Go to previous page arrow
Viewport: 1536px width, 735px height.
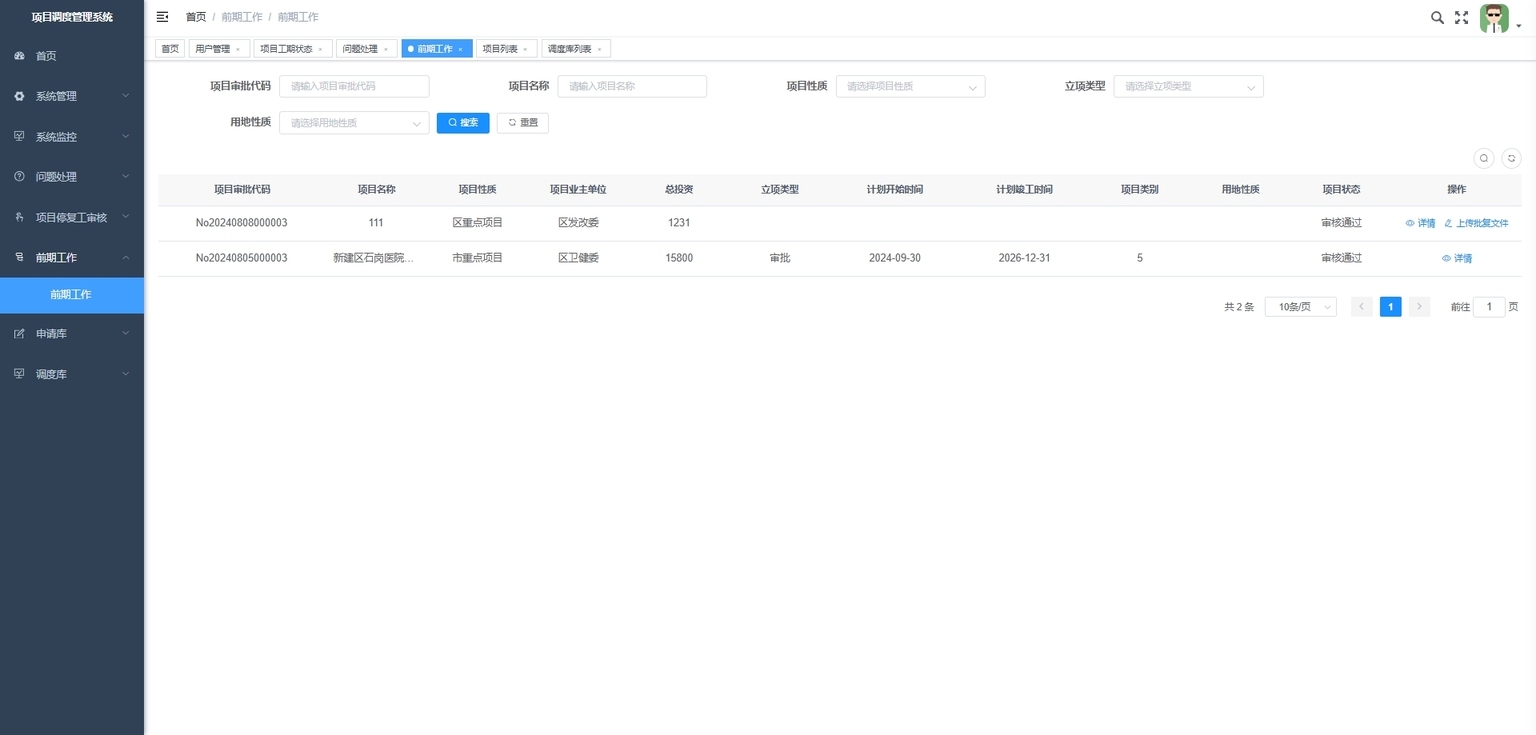tap(1362, 307)
